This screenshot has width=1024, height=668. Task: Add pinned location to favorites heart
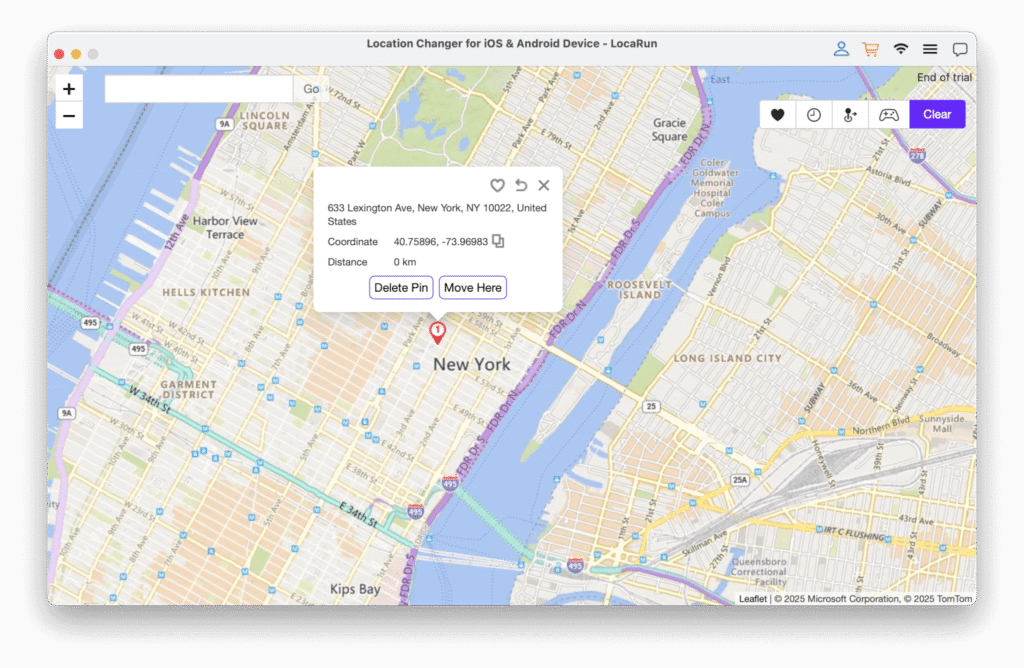(497, 185)
